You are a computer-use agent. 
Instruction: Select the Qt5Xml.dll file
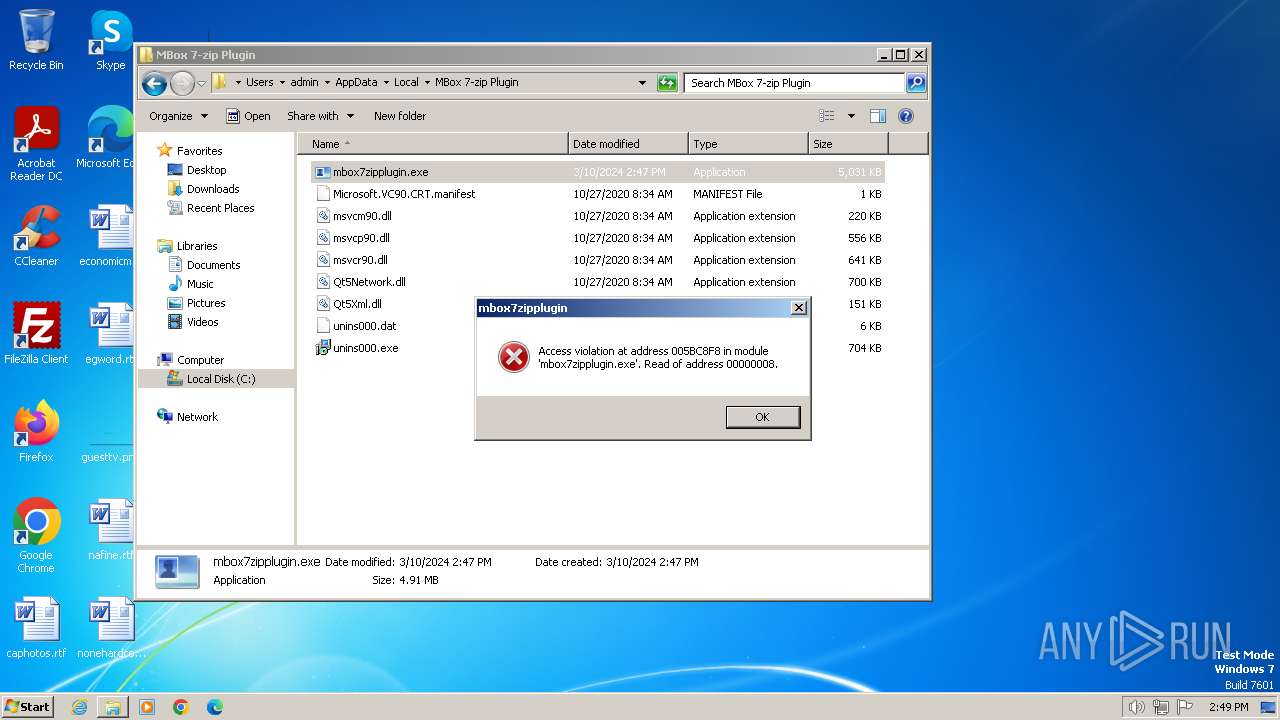click(x=357, y=304)
